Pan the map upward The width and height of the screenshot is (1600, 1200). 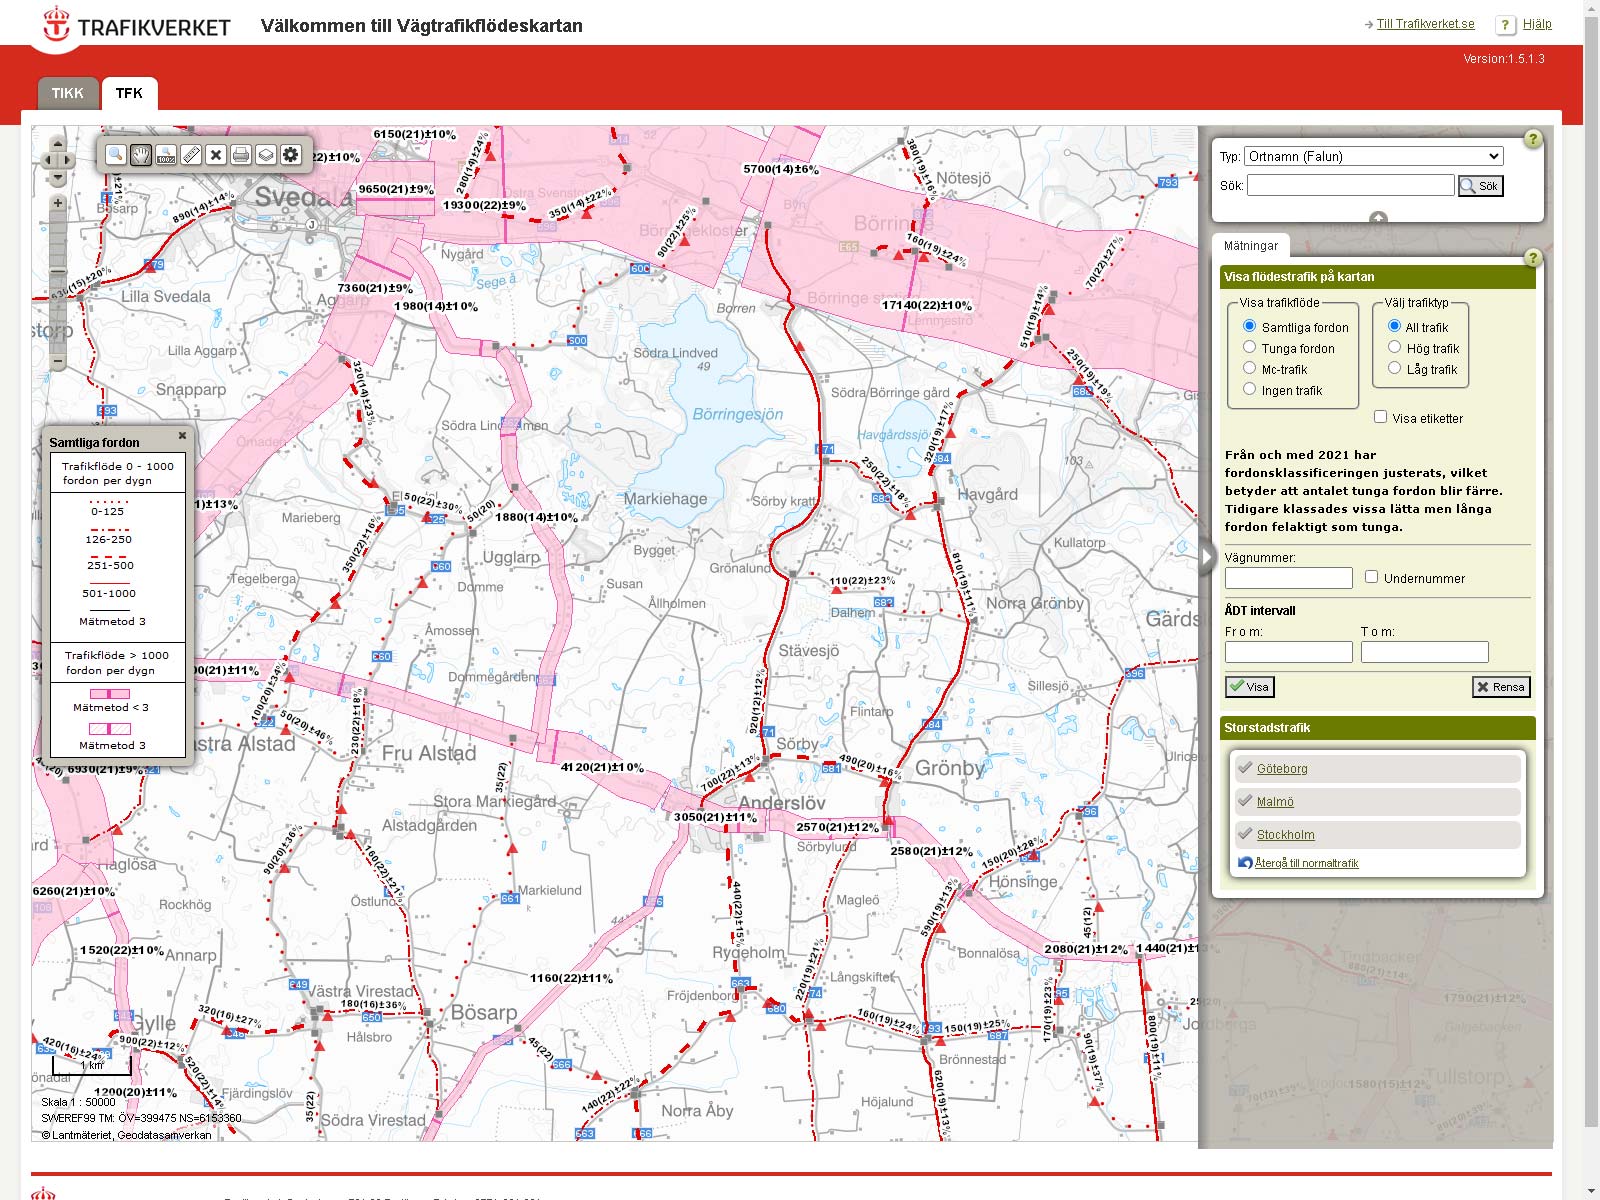coord(57,143)
